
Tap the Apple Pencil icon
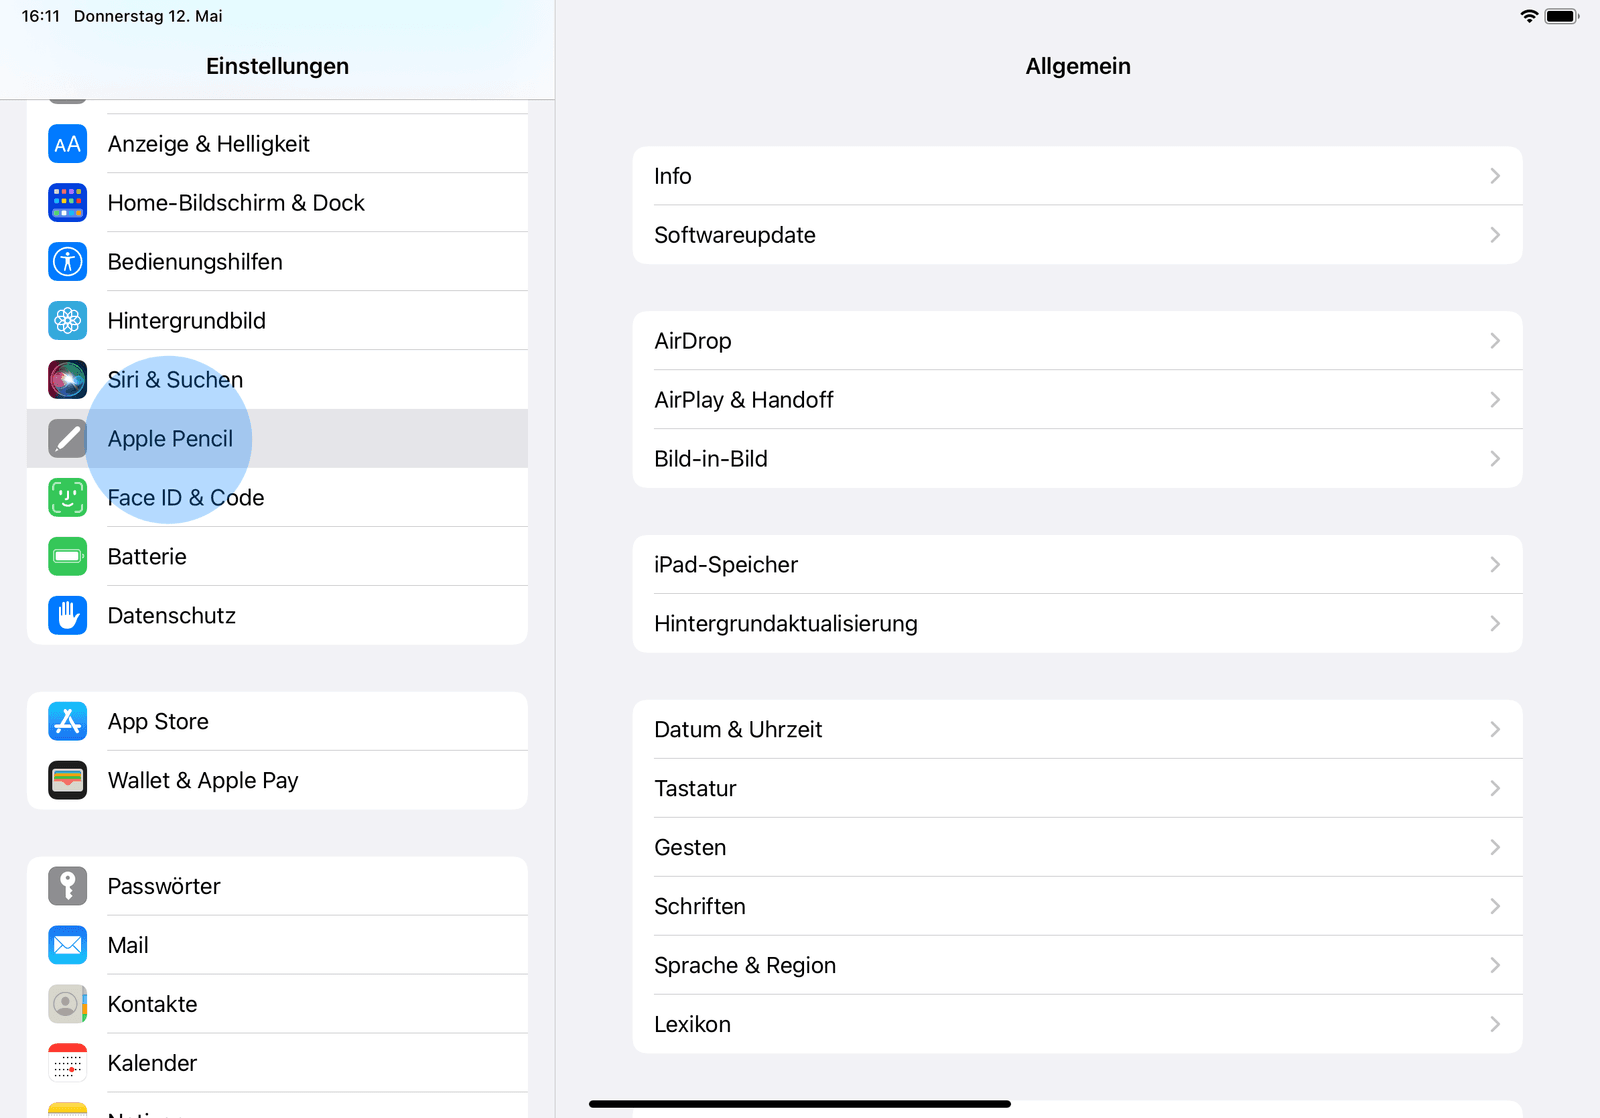[x=68, y=439]
